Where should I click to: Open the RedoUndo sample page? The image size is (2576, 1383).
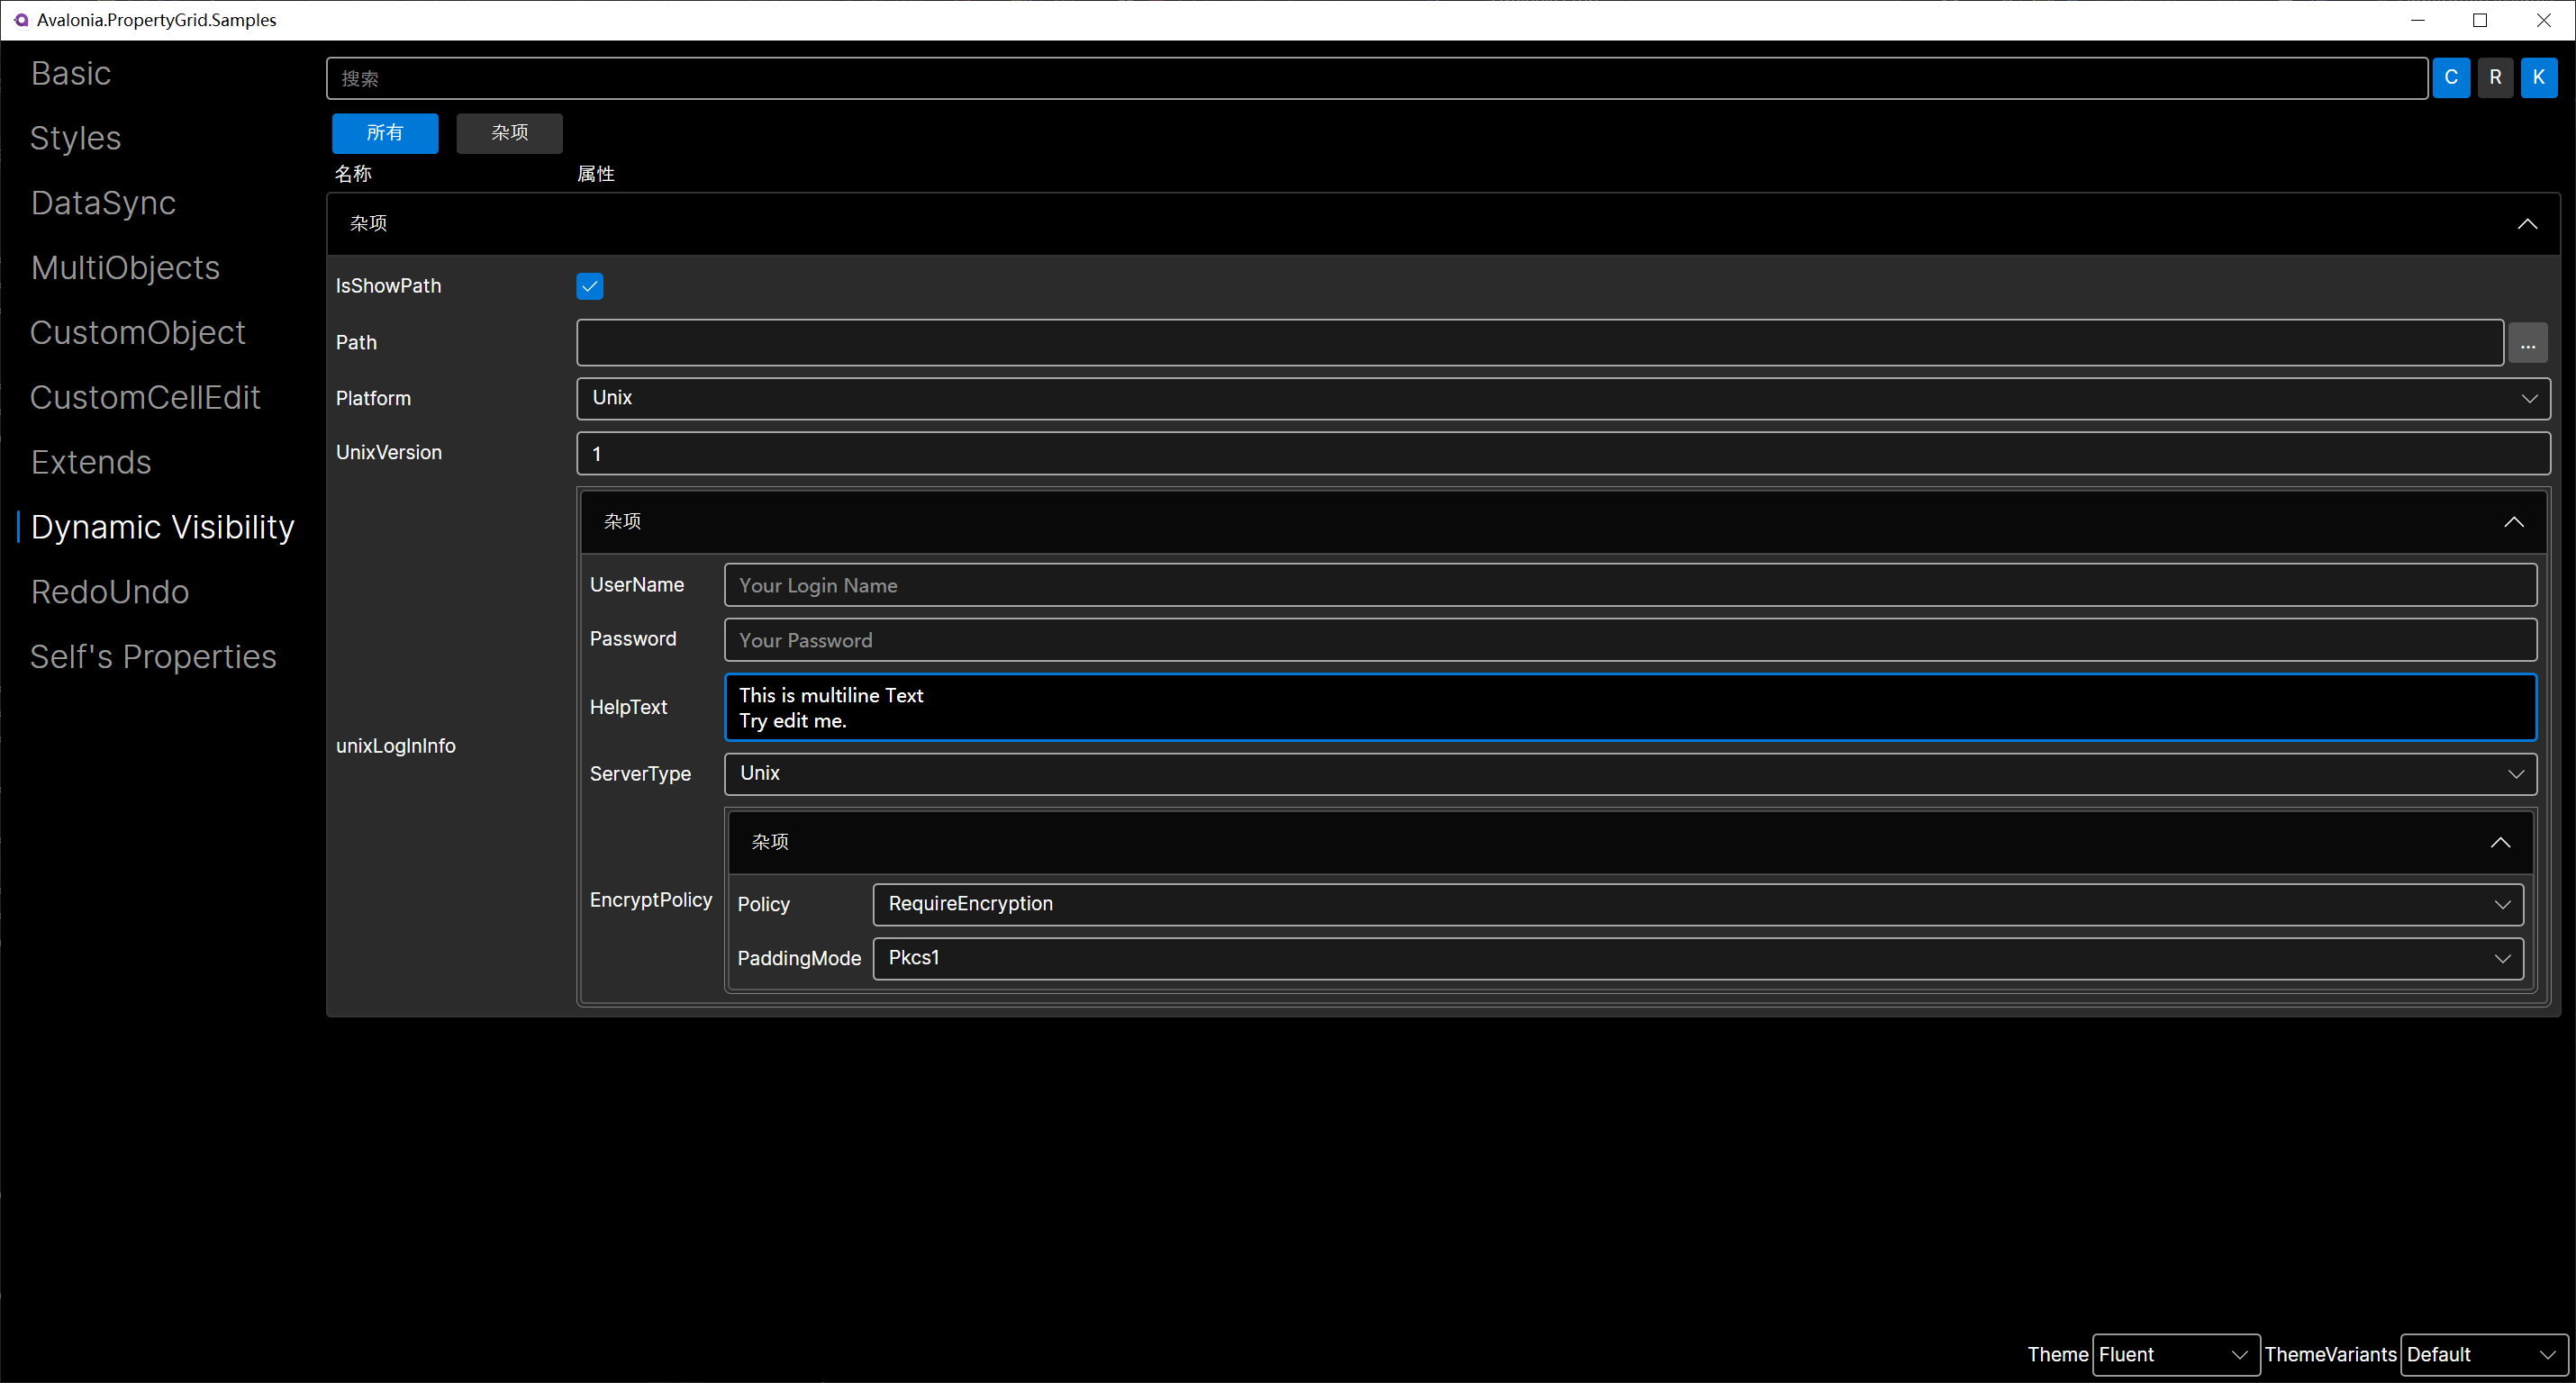pos(110,592)
